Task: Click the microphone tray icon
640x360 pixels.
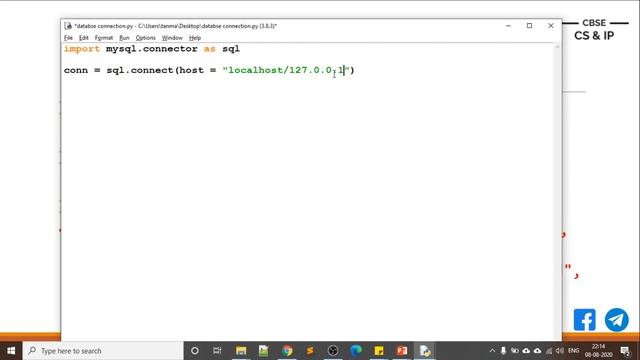Action: tap(503, 351)
